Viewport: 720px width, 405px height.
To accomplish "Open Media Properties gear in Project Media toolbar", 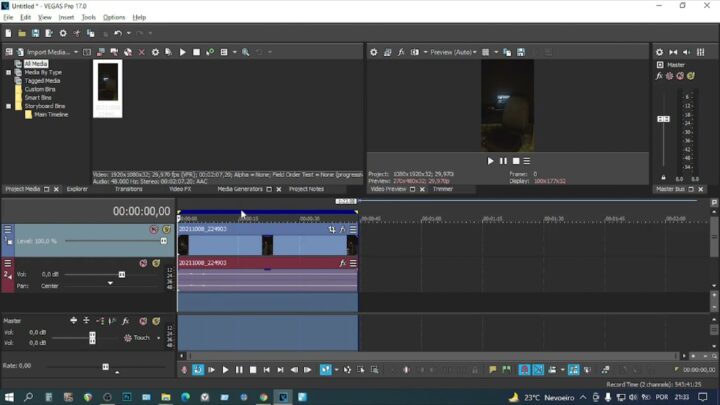I will [155, 52].
